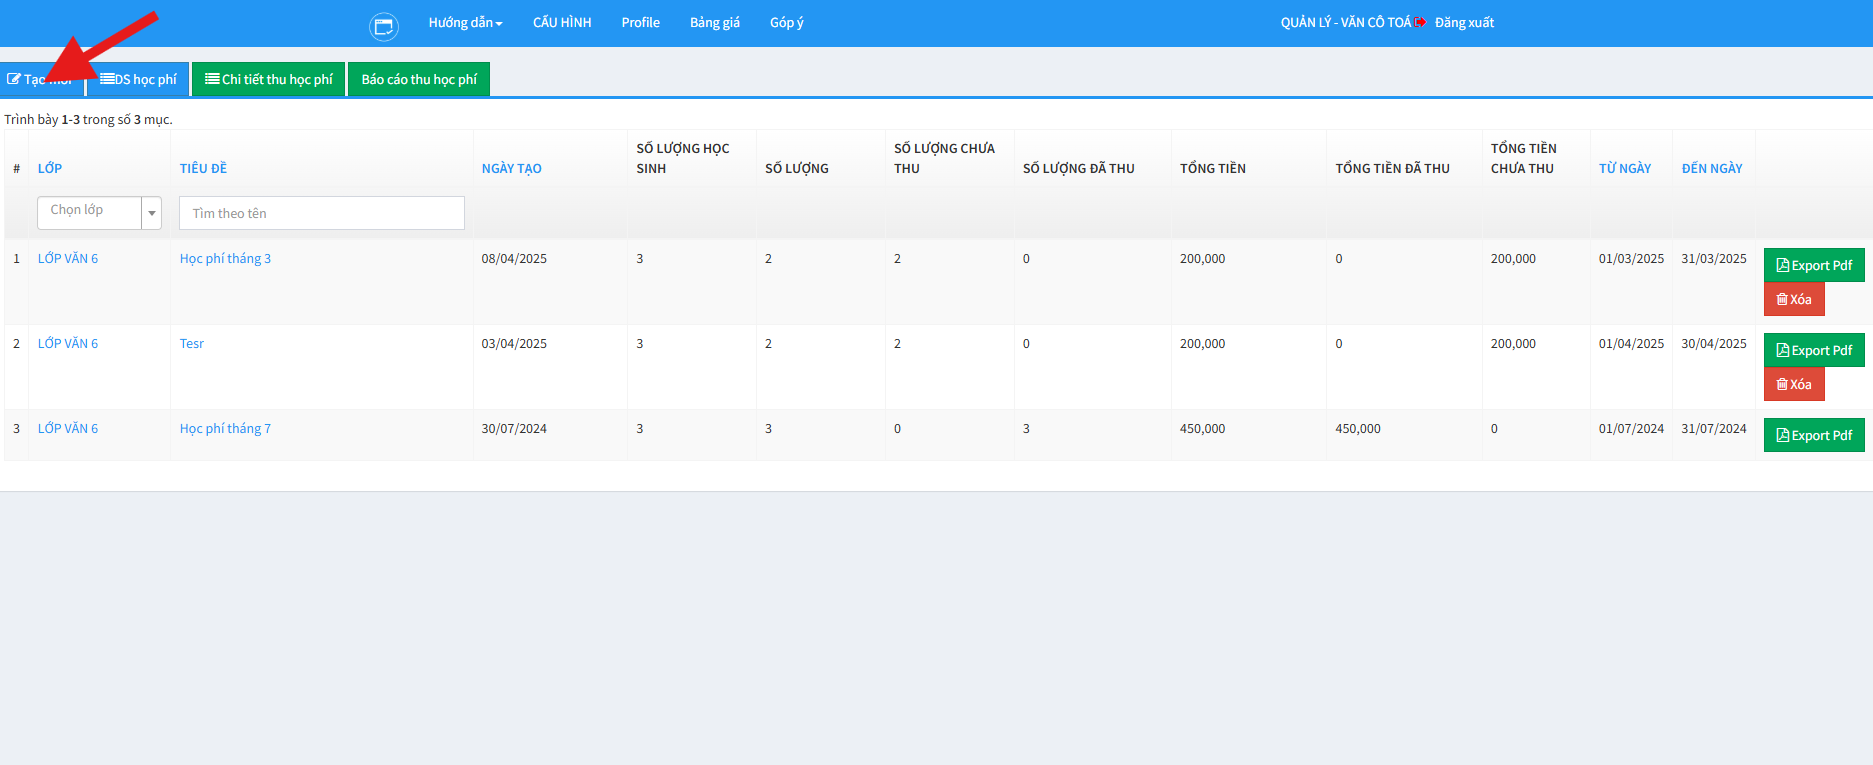This screenshot has width=1873, height=765.
Task: Open the 'Học phí tháng 7' title link
Action: (225, 428)
